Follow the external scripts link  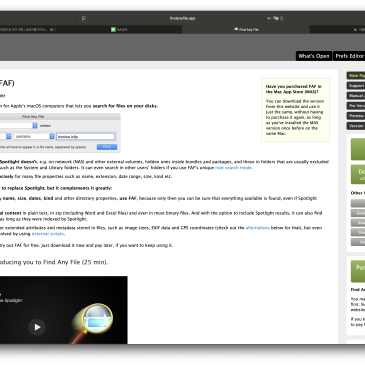48,234
